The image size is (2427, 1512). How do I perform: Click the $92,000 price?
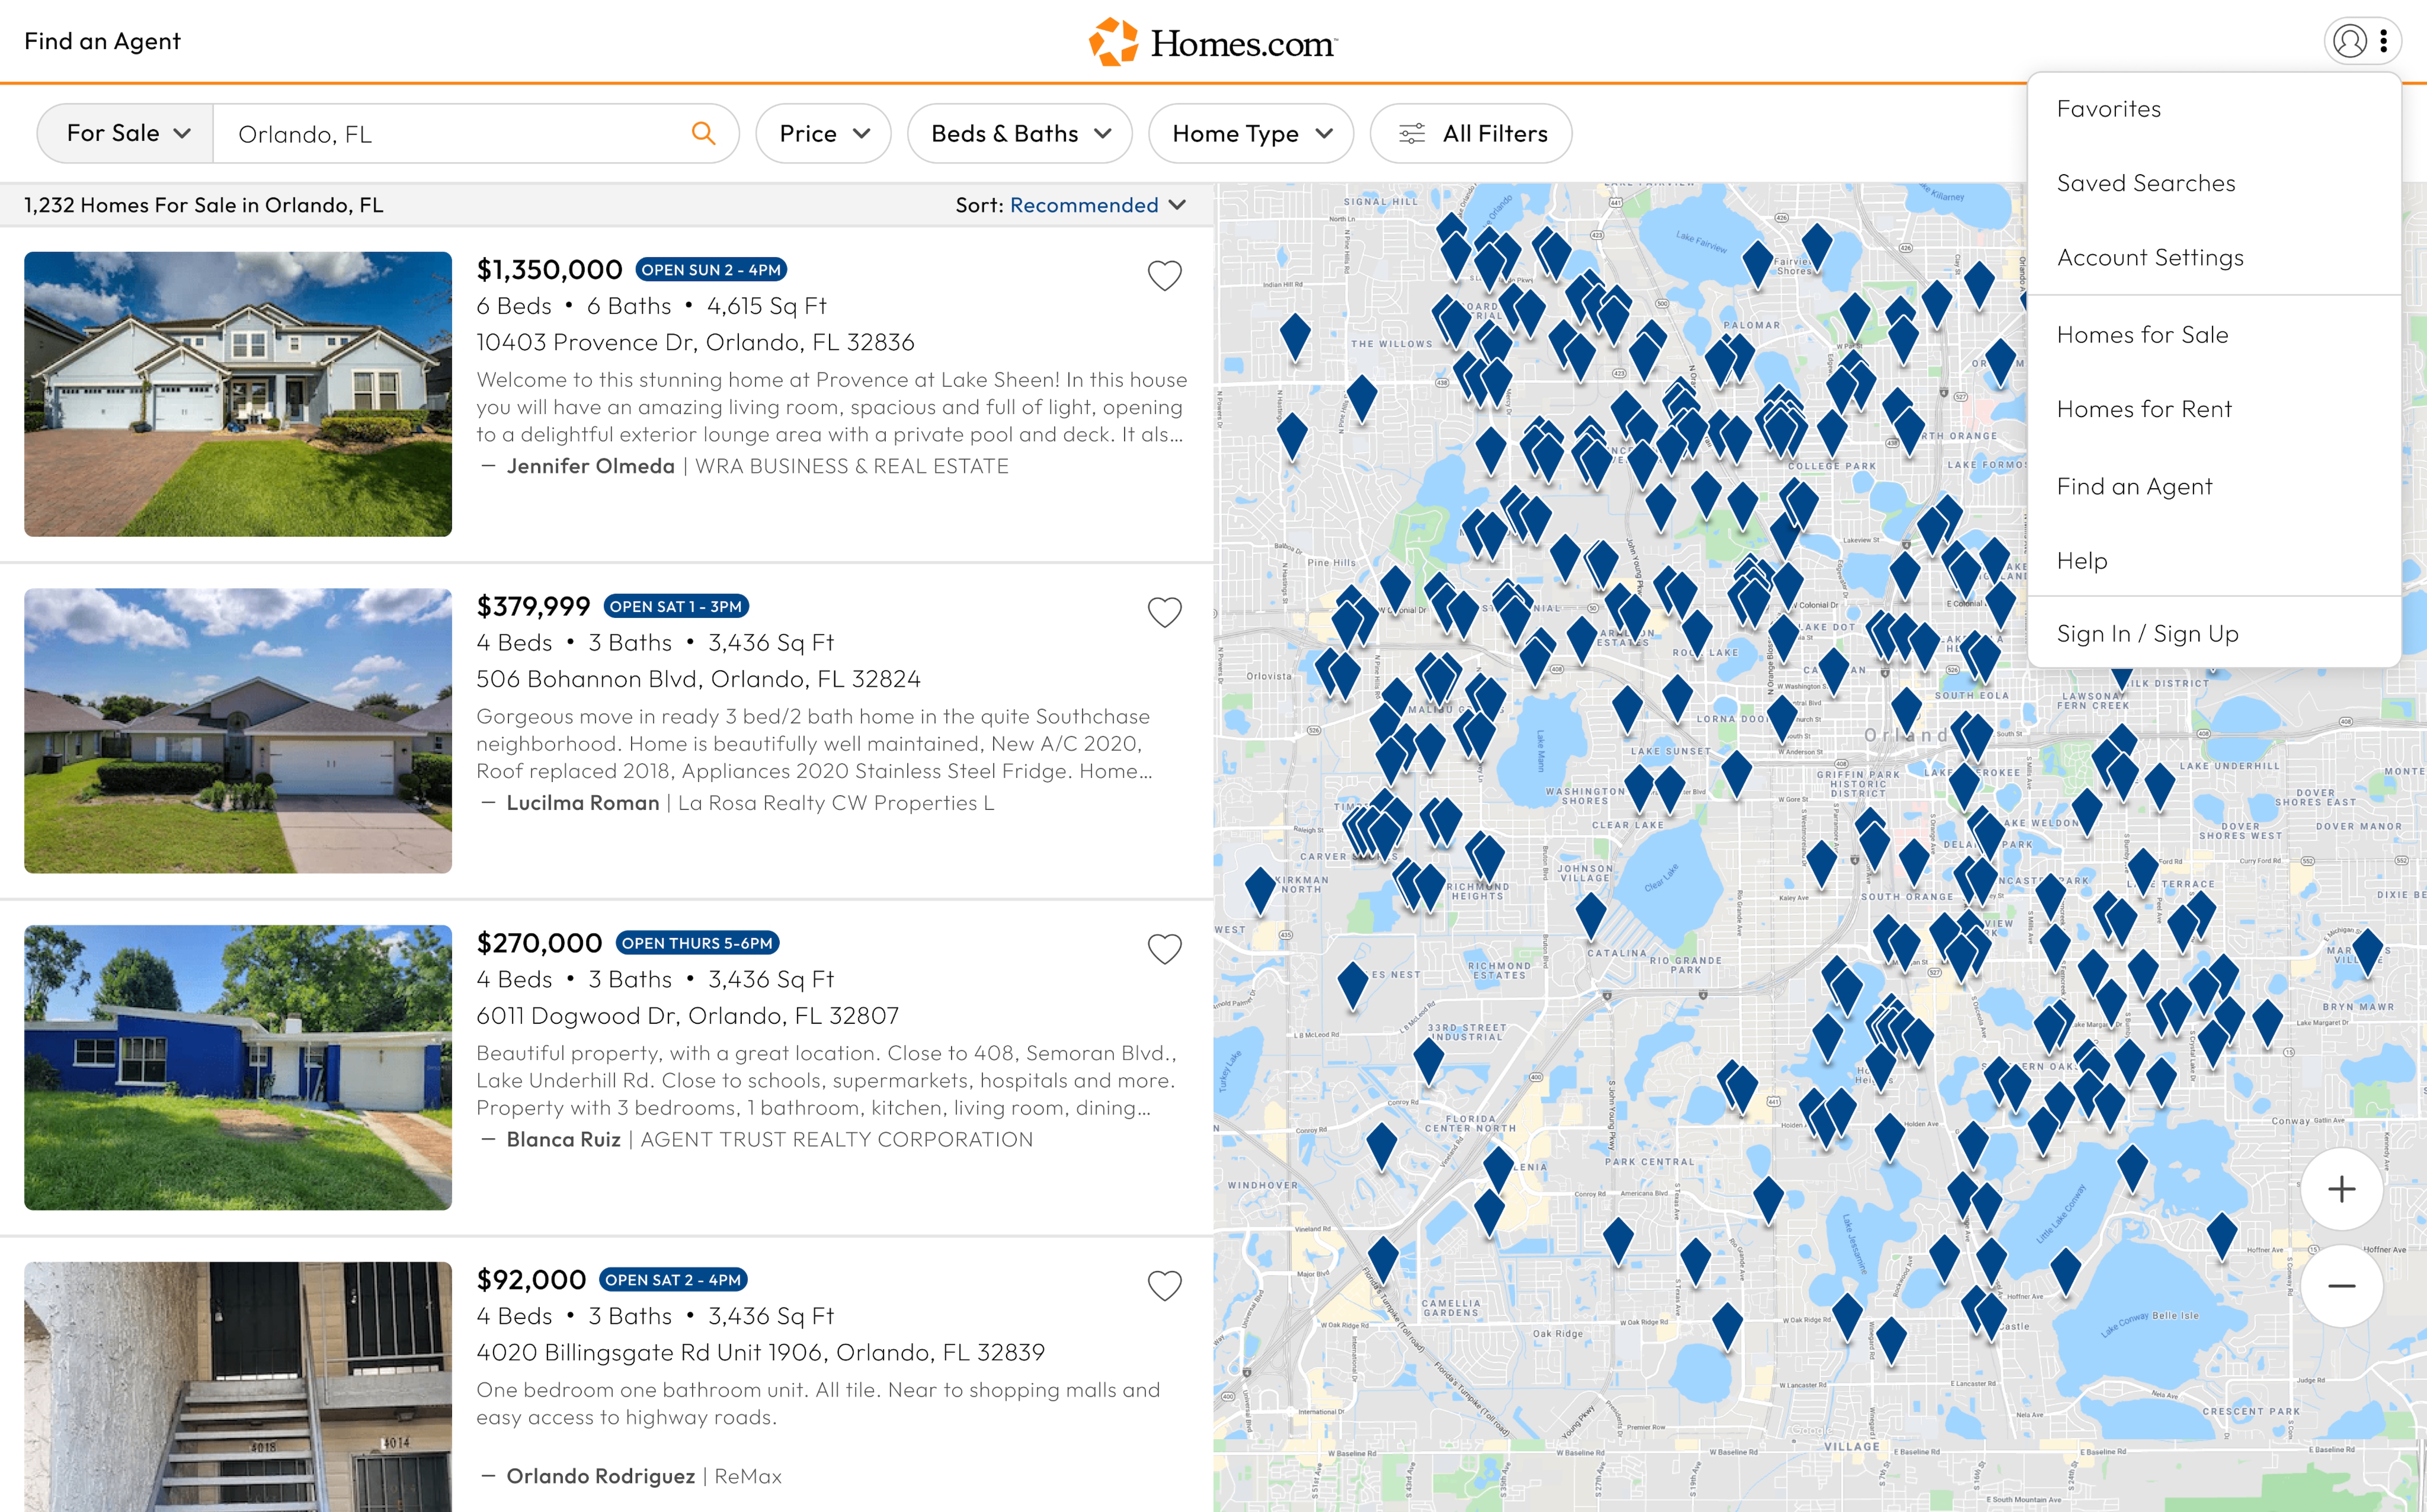coord(531,1280)
